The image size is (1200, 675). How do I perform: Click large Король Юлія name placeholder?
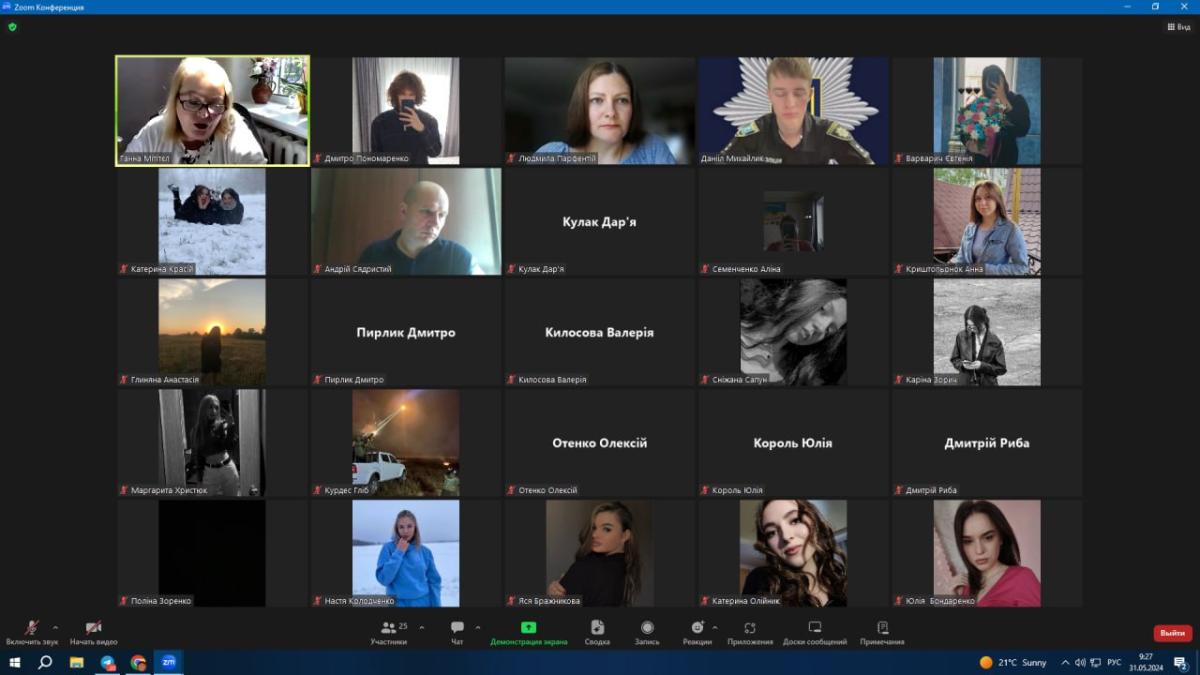click(793, 443)
